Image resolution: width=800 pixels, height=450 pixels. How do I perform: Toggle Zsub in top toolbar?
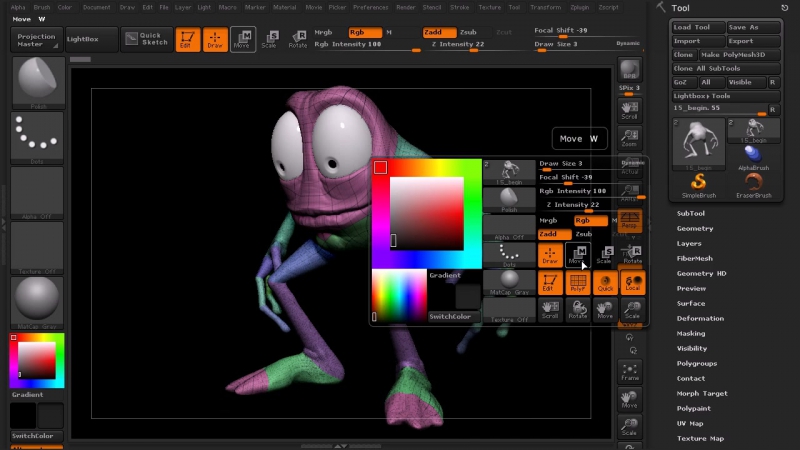[x=468, y=32]
